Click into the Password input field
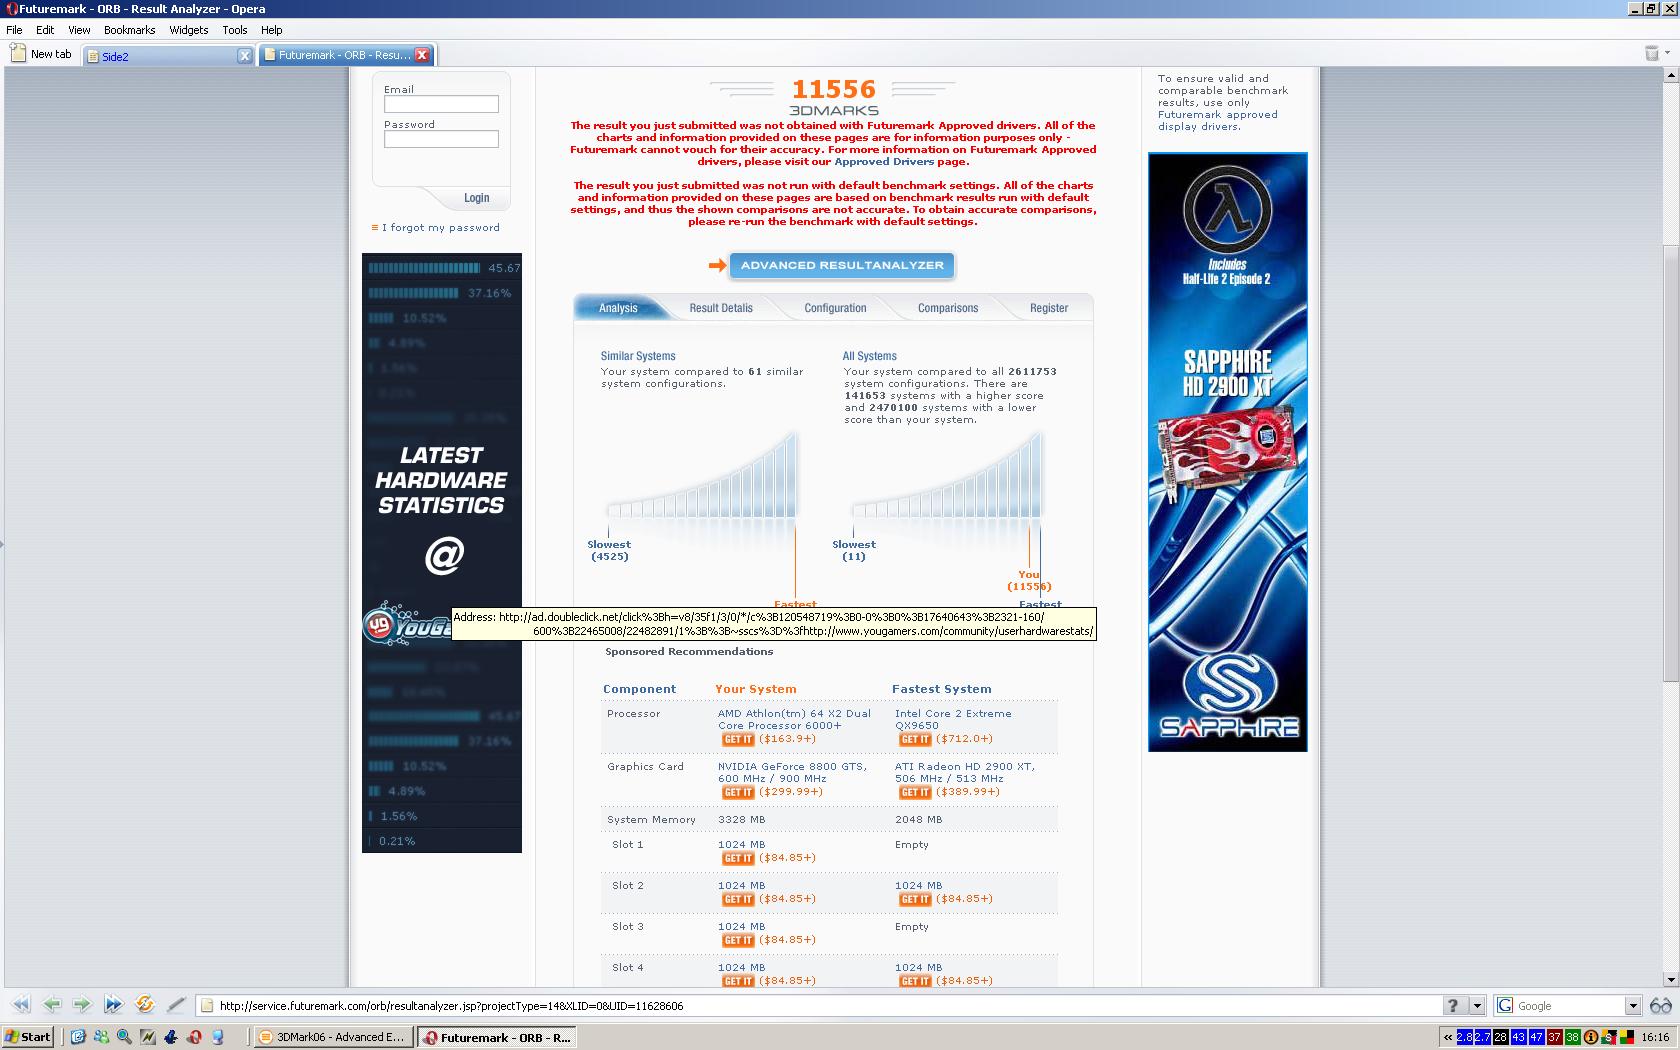This screenshot has height=1050, width=1680. [441, 139]
